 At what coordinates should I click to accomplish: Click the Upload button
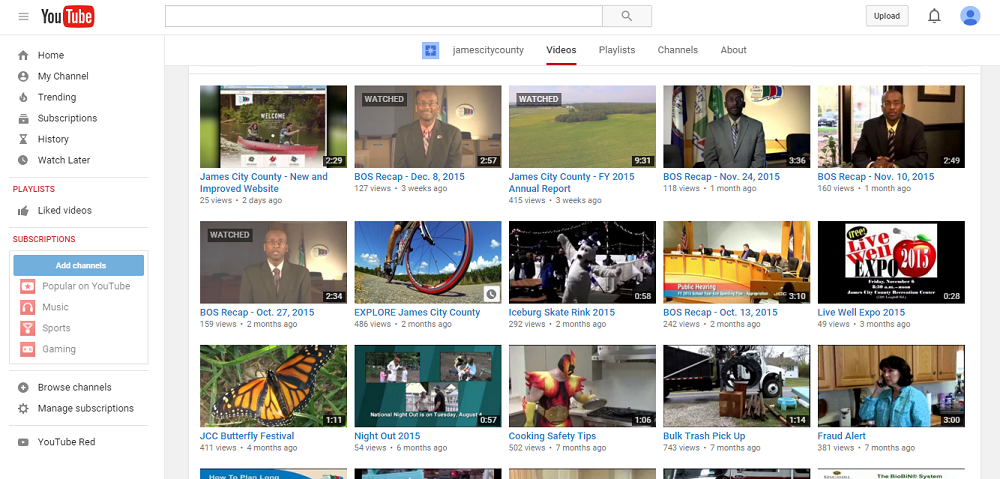[x=886, y=16]
